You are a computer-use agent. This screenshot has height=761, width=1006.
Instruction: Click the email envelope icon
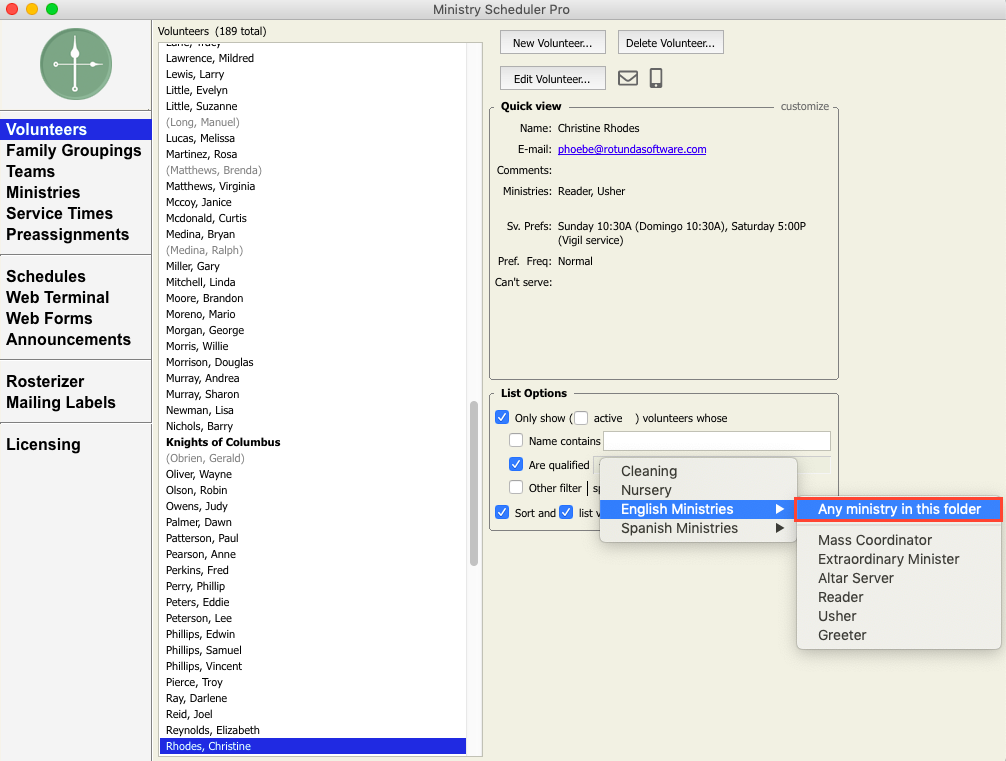[x=628, y=77]
